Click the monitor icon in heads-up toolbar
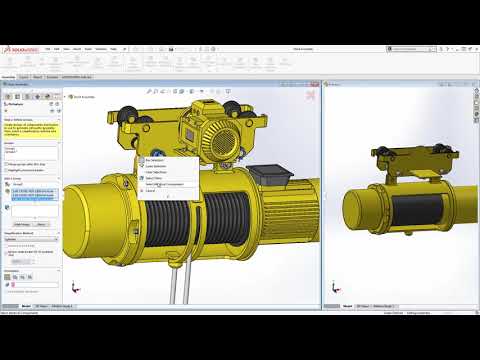This screenshot has width=480, height=360. (x=228, y=91)
